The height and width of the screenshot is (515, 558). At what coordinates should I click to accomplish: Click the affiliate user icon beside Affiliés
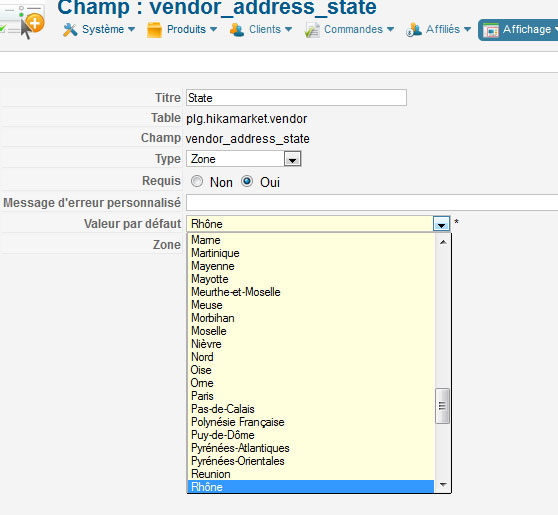pyautogui.click(x=414, y=30)
